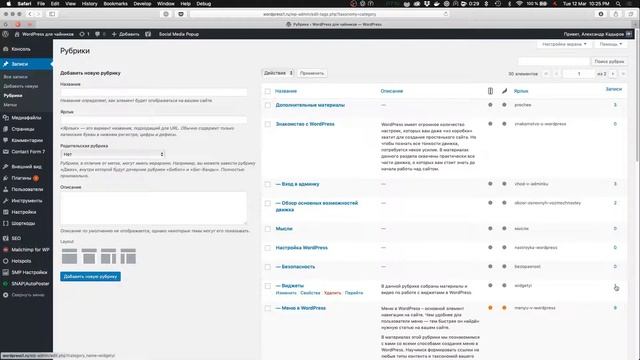The width and height of the screenshot is (640, 360).
Task: Check the Настройка WordPress row checkbox
Action: (268, 248)
